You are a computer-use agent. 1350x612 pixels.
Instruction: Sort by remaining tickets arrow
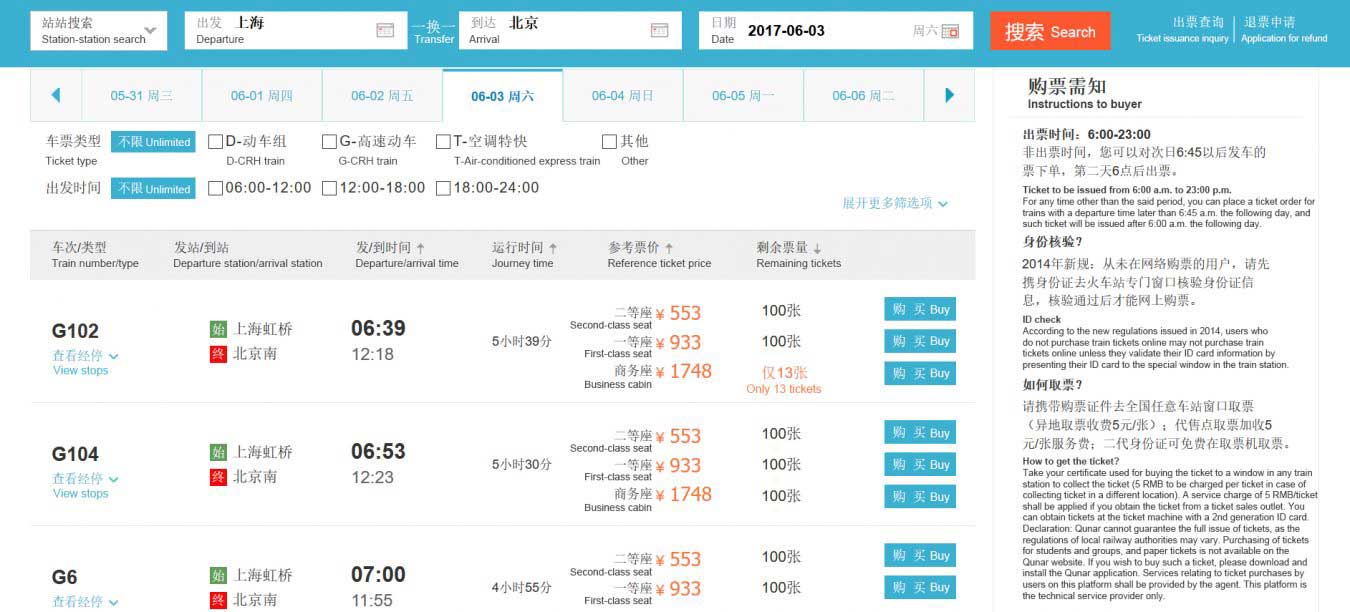click(817, 248)
